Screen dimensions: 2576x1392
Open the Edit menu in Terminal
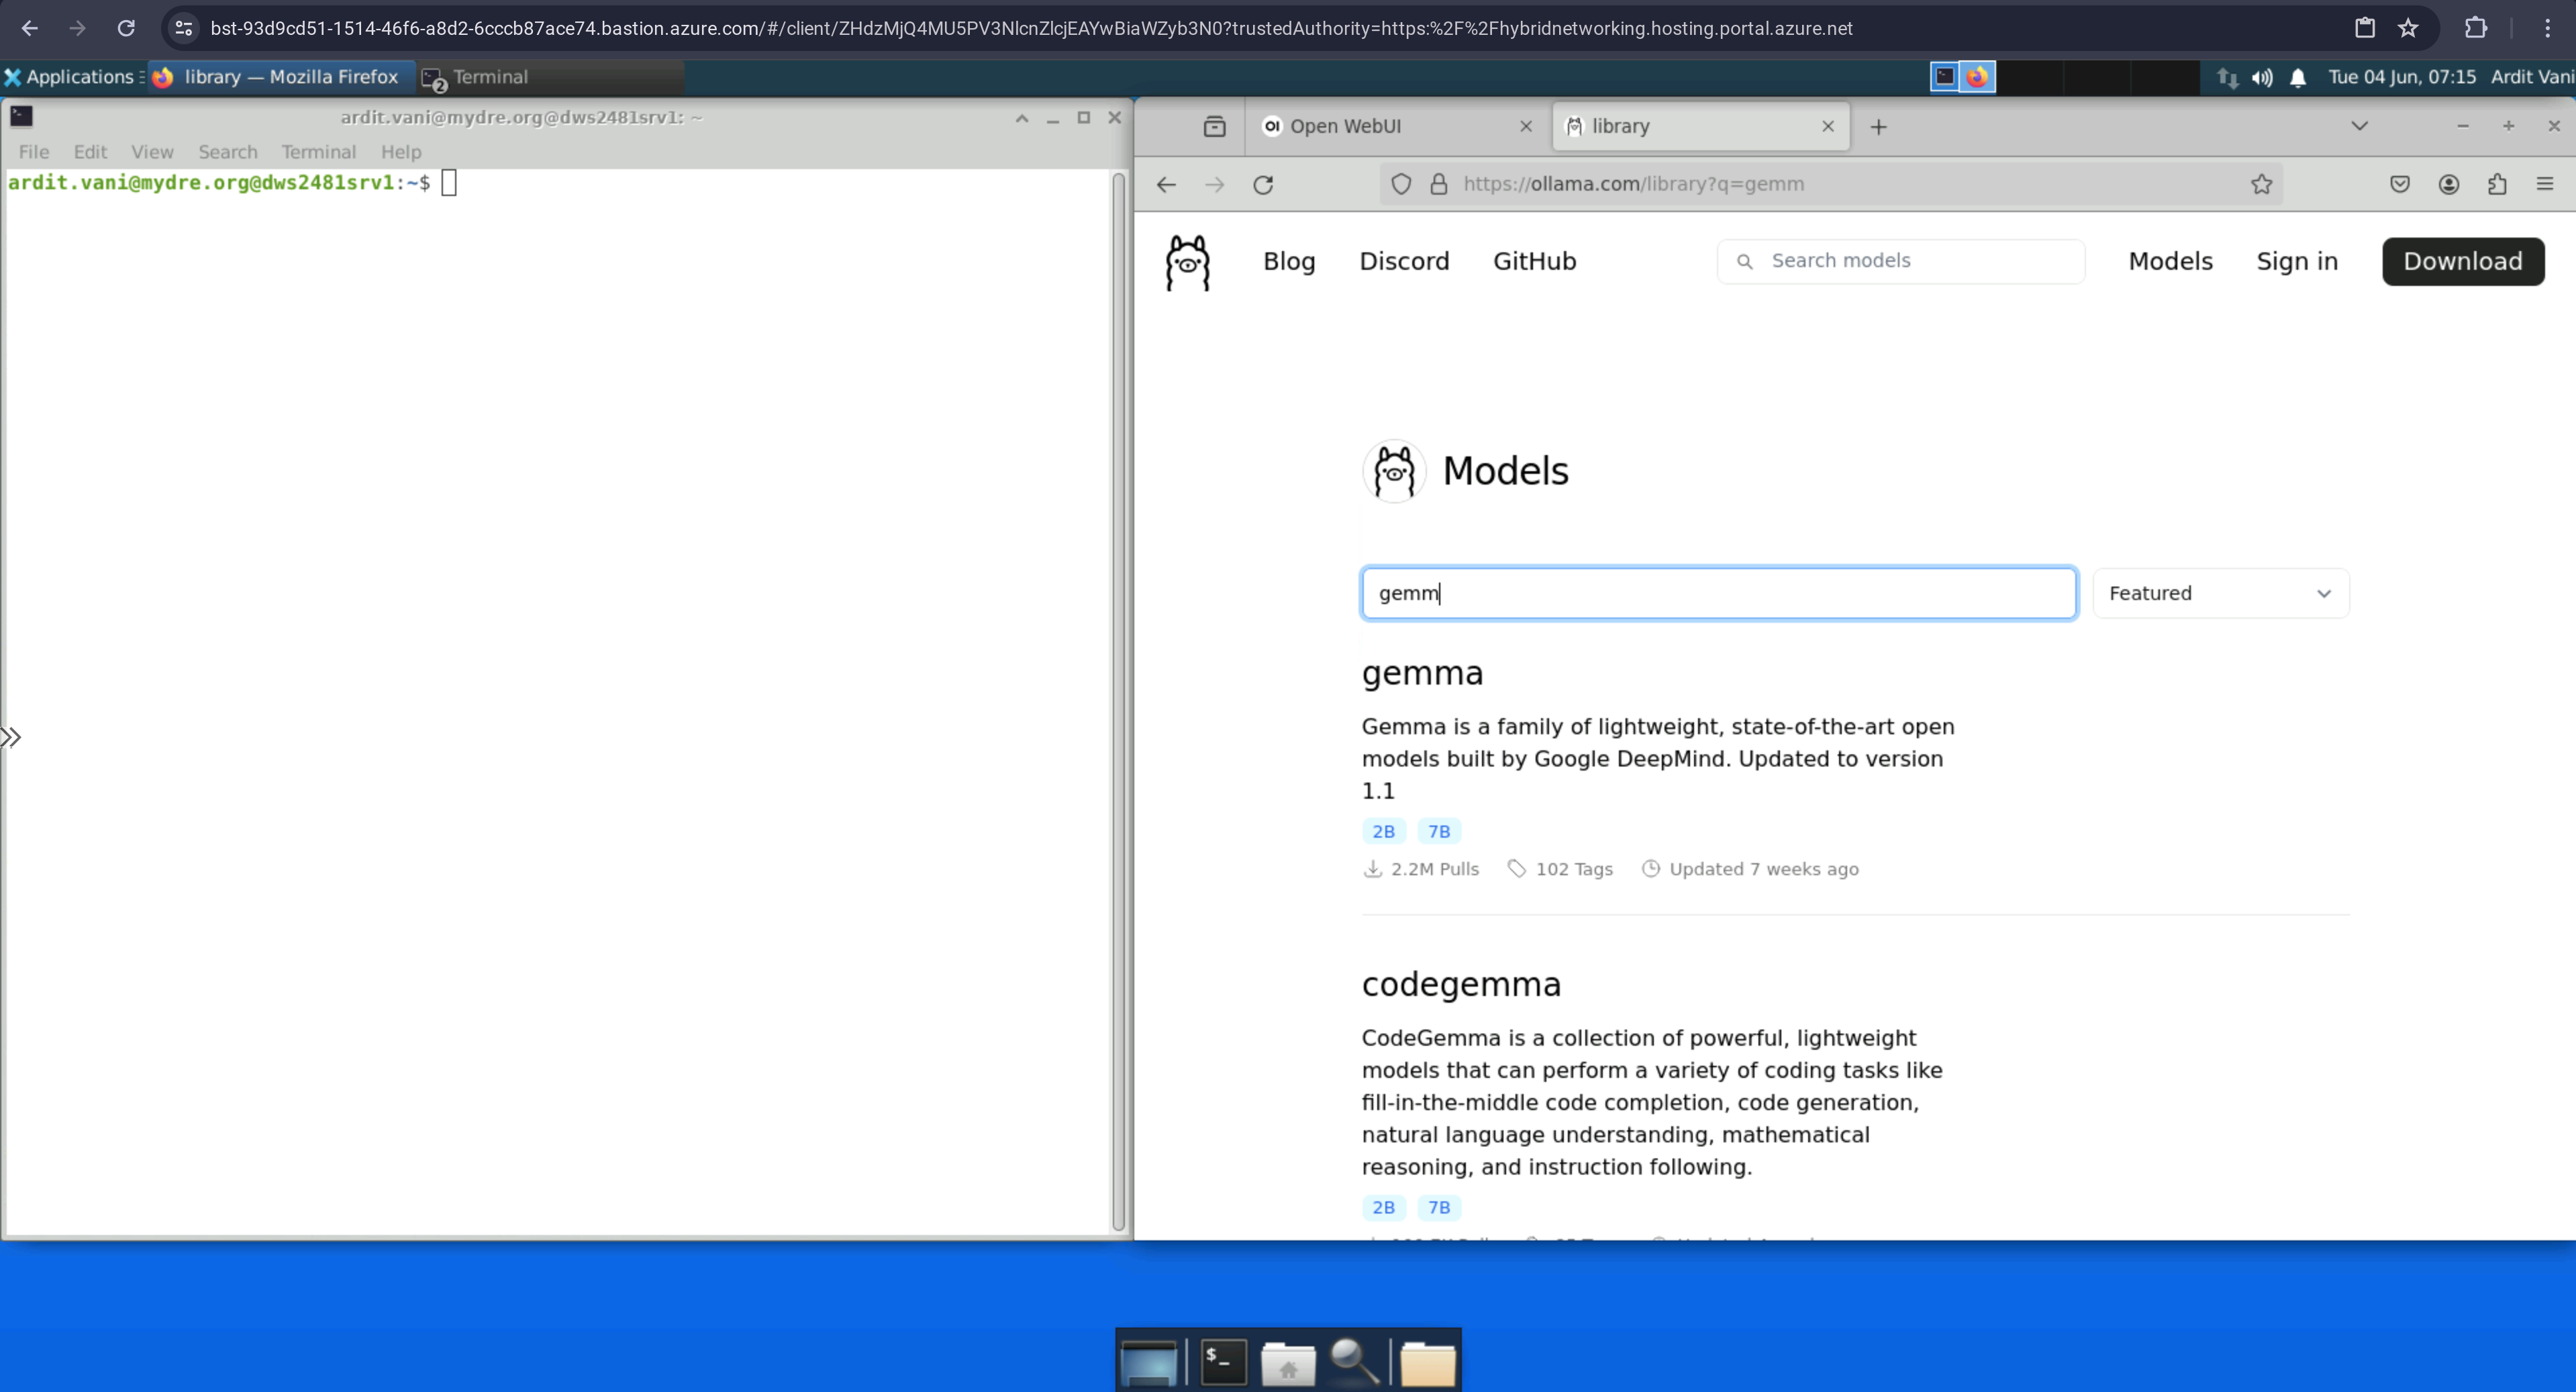[90, 152]
